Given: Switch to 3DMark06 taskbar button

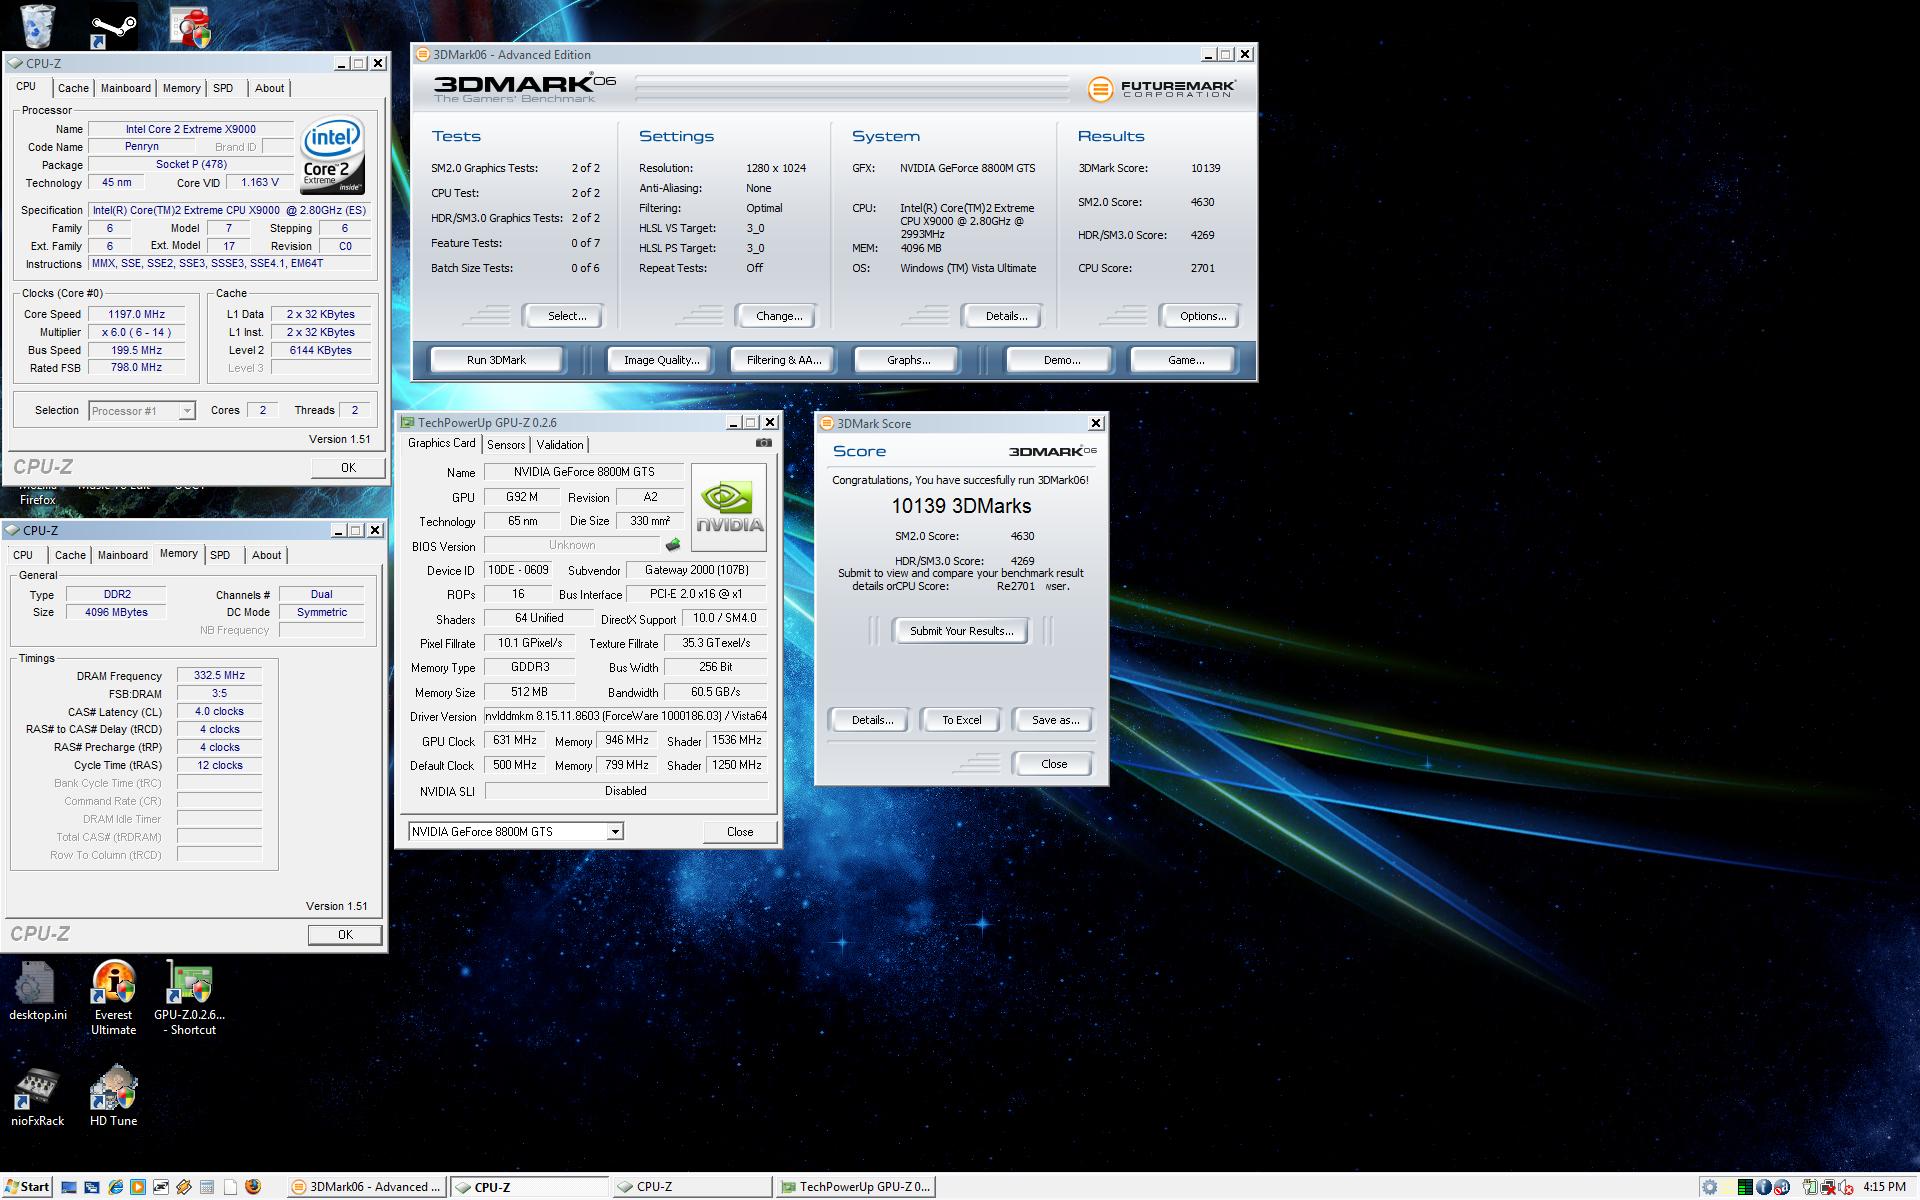Looking at the screenshot, I should click(x=367, y=1187).
